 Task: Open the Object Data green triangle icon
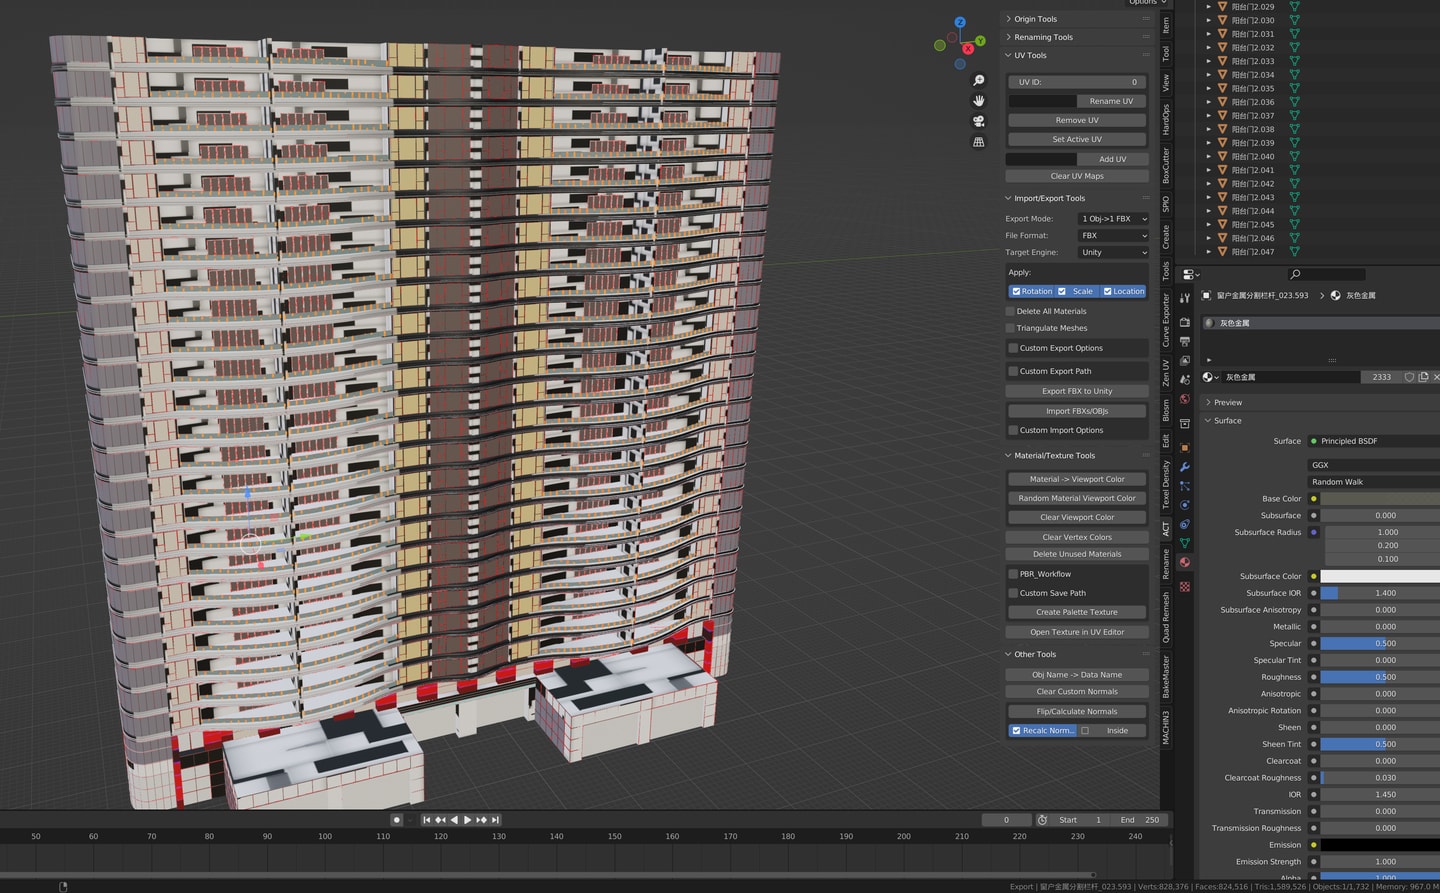(1185, 543)
